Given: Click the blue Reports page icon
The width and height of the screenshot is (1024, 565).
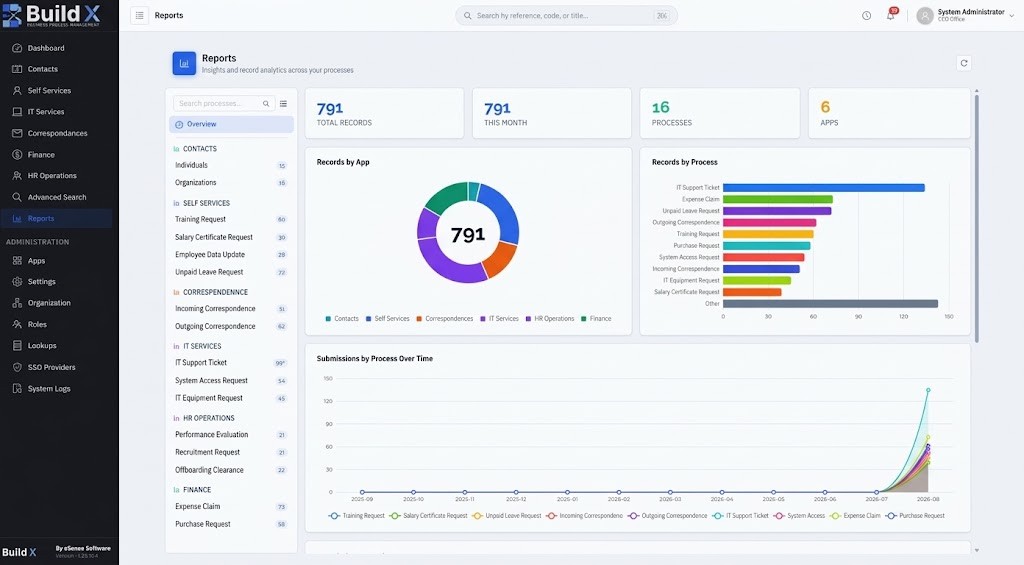Looking at the screenshot, I should pos(184,63).
